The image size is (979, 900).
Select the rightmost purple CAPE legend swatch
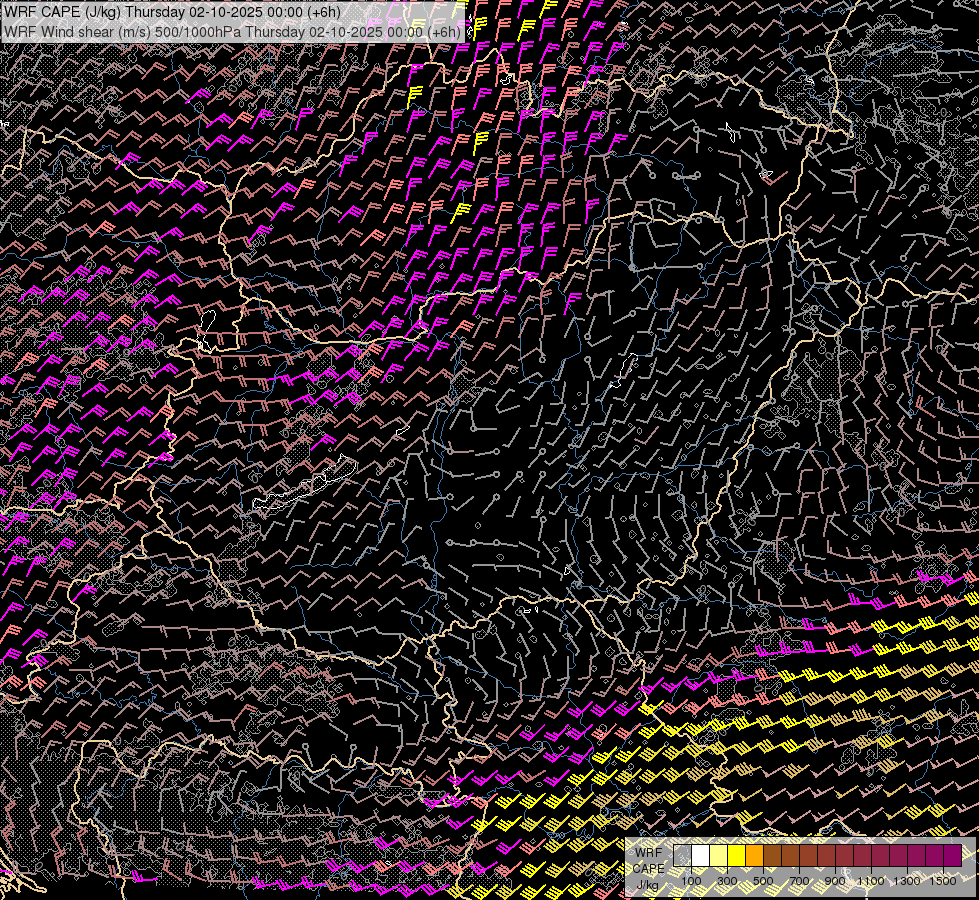coord(952,856)
